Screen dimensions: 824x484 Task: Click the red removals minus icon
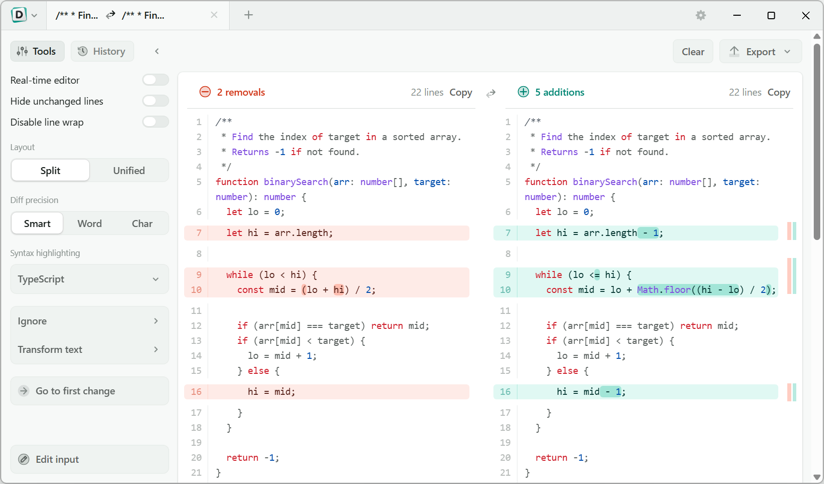(x=205, y=92)
